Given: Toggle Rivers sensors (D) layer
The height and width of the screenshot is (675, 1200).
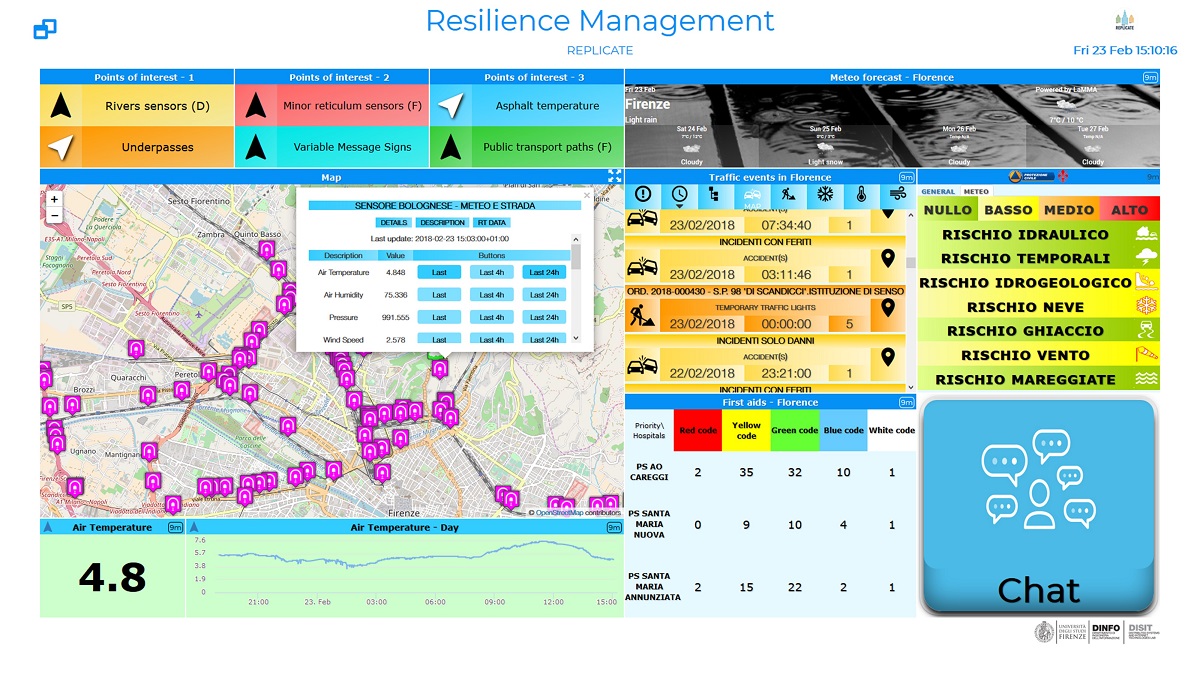Looking at the screenshot, I should [137, 106].
